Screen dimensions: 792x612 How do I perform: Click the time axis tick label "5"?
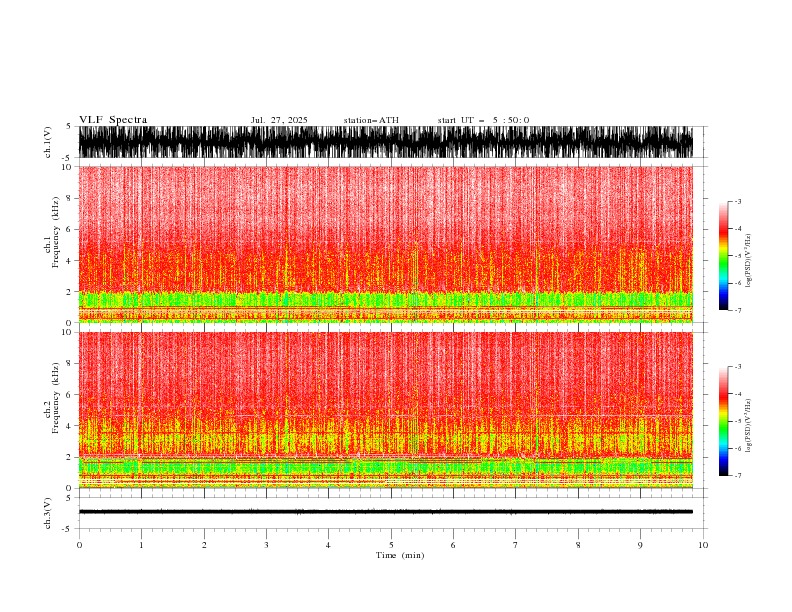point(391,545)
